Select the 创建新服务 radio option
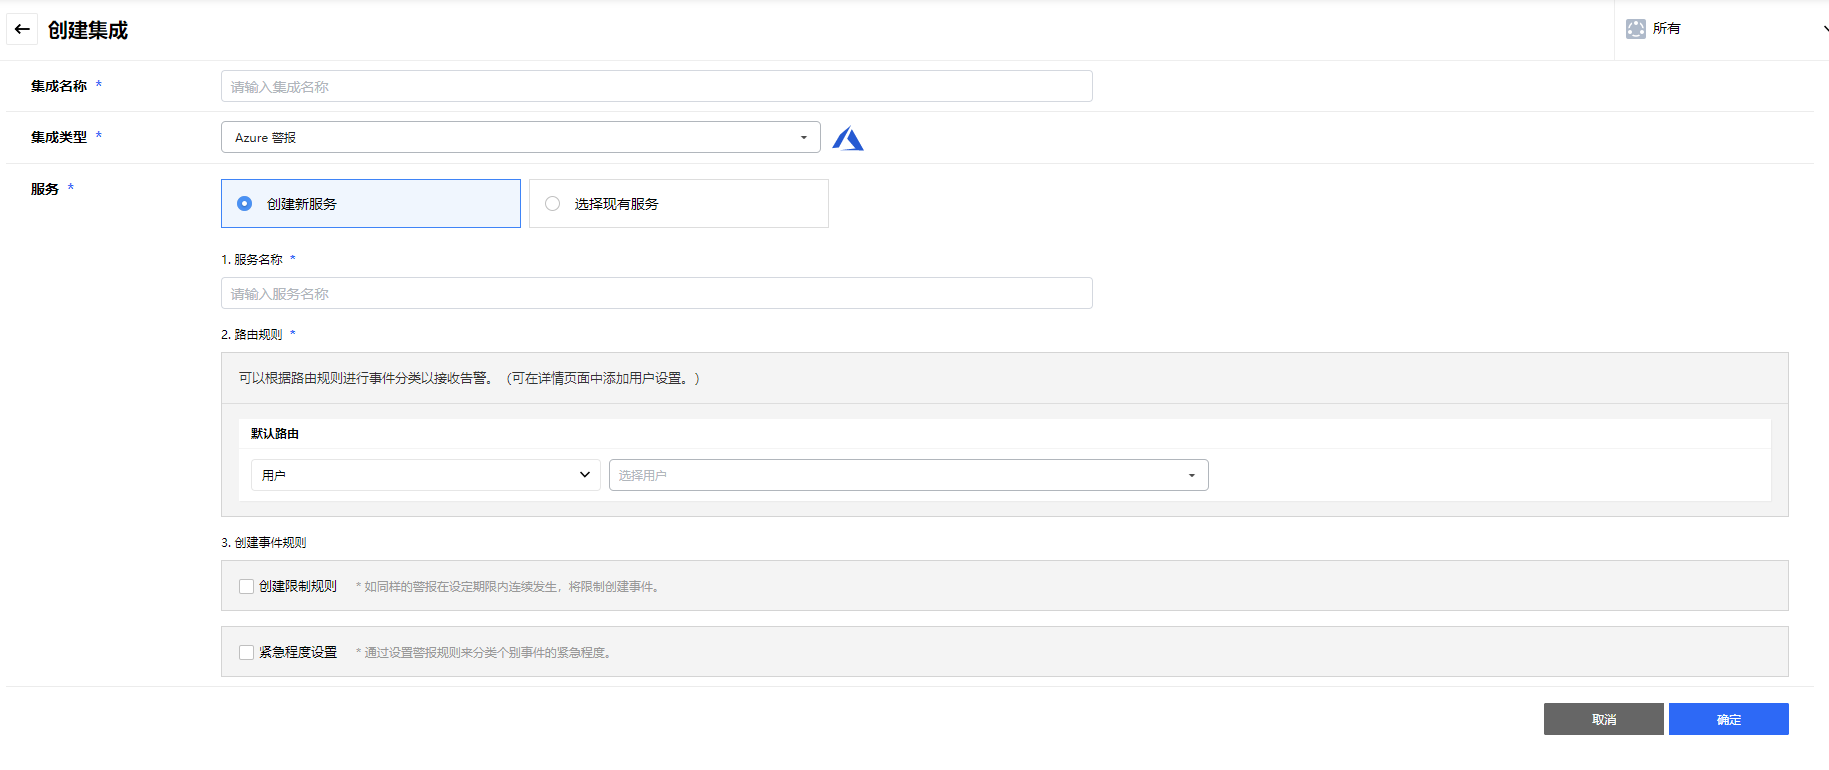The image size is (1829, 770). tap(245, 204)
